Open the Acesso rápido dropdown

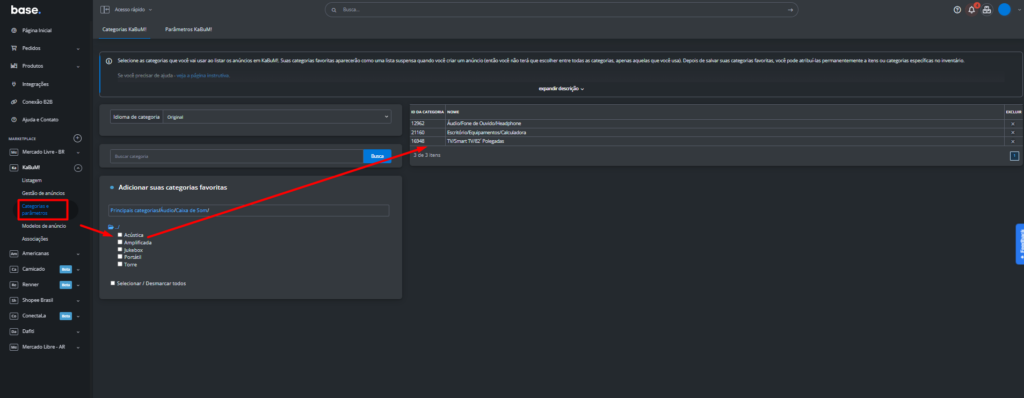pos(133,10)
